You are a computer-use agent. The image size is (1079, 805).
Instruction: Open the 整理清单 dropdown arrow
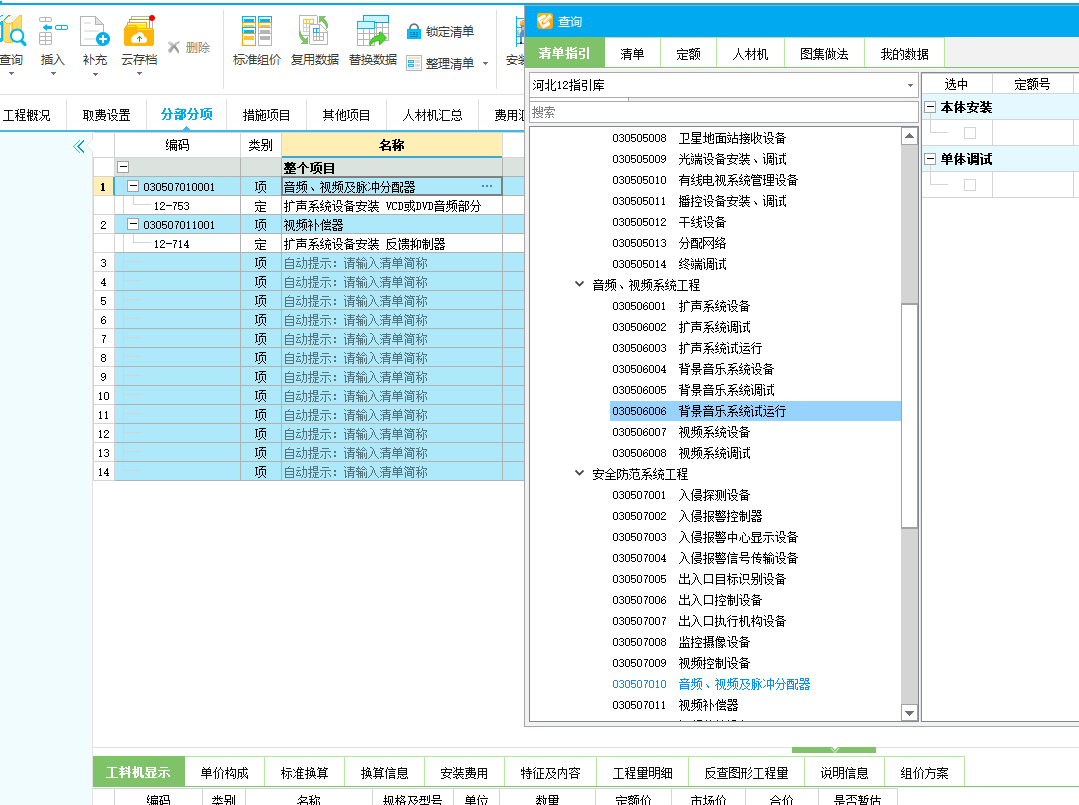tap(486, 63)
